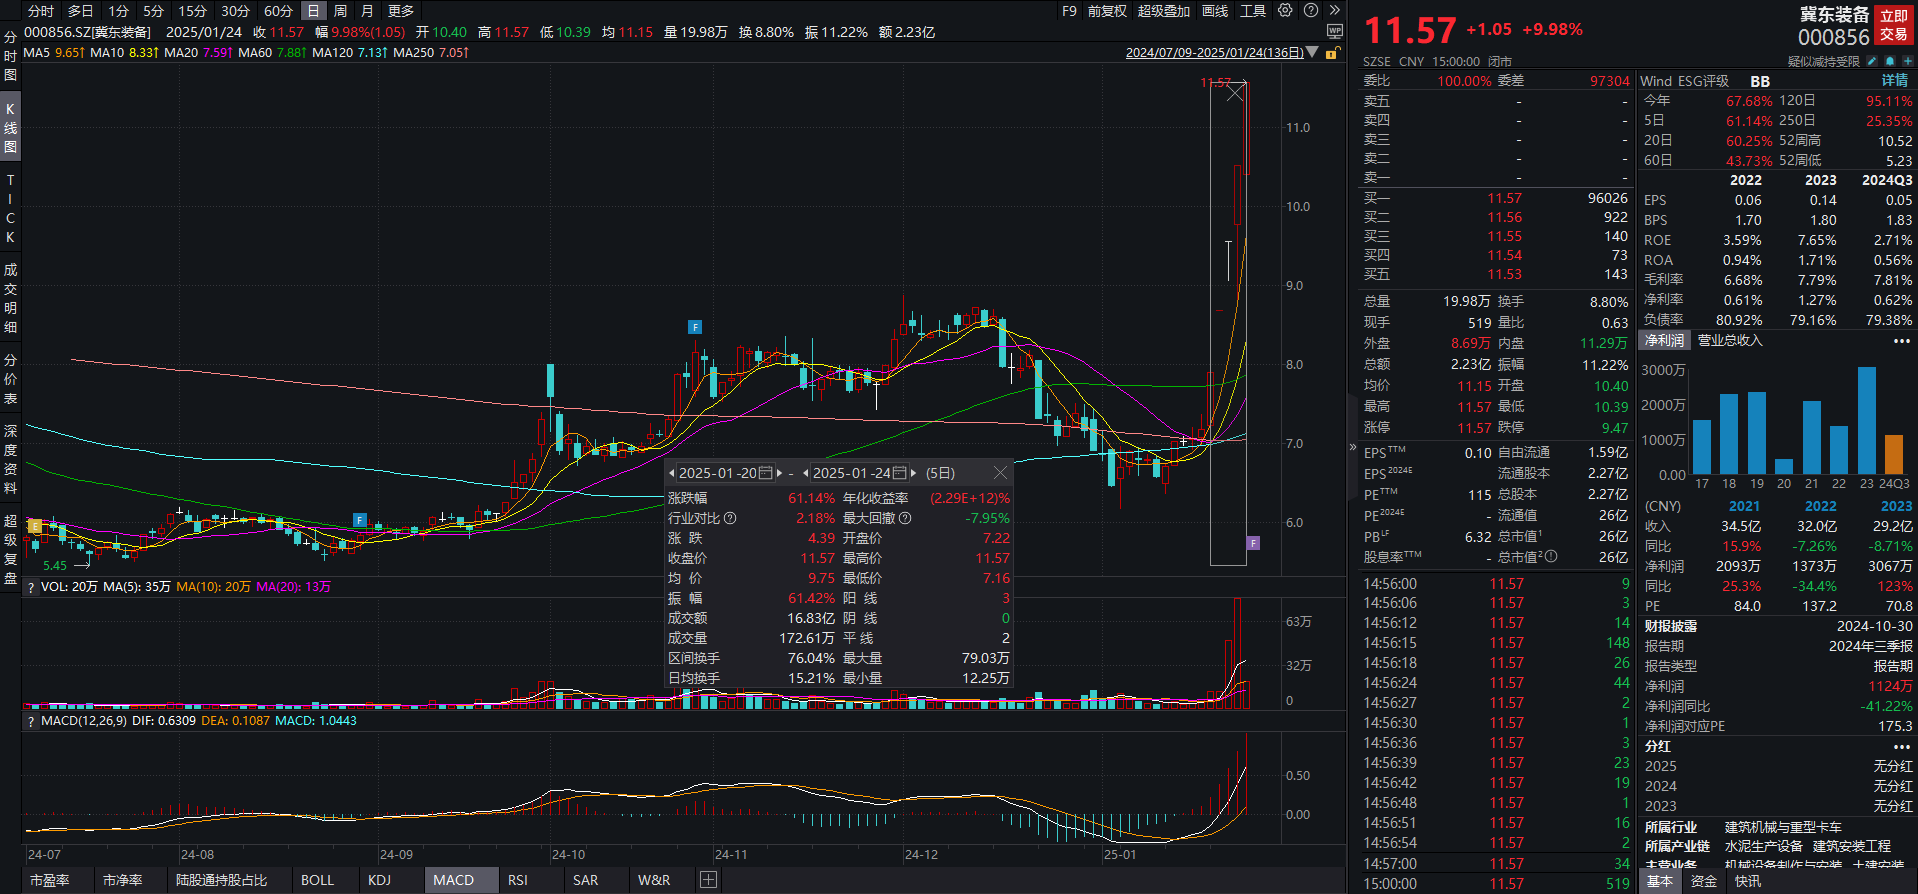Screen dimensions: 1918x894
Task: Open 超级叠加 overlay menu
Action: [1164, 11]
